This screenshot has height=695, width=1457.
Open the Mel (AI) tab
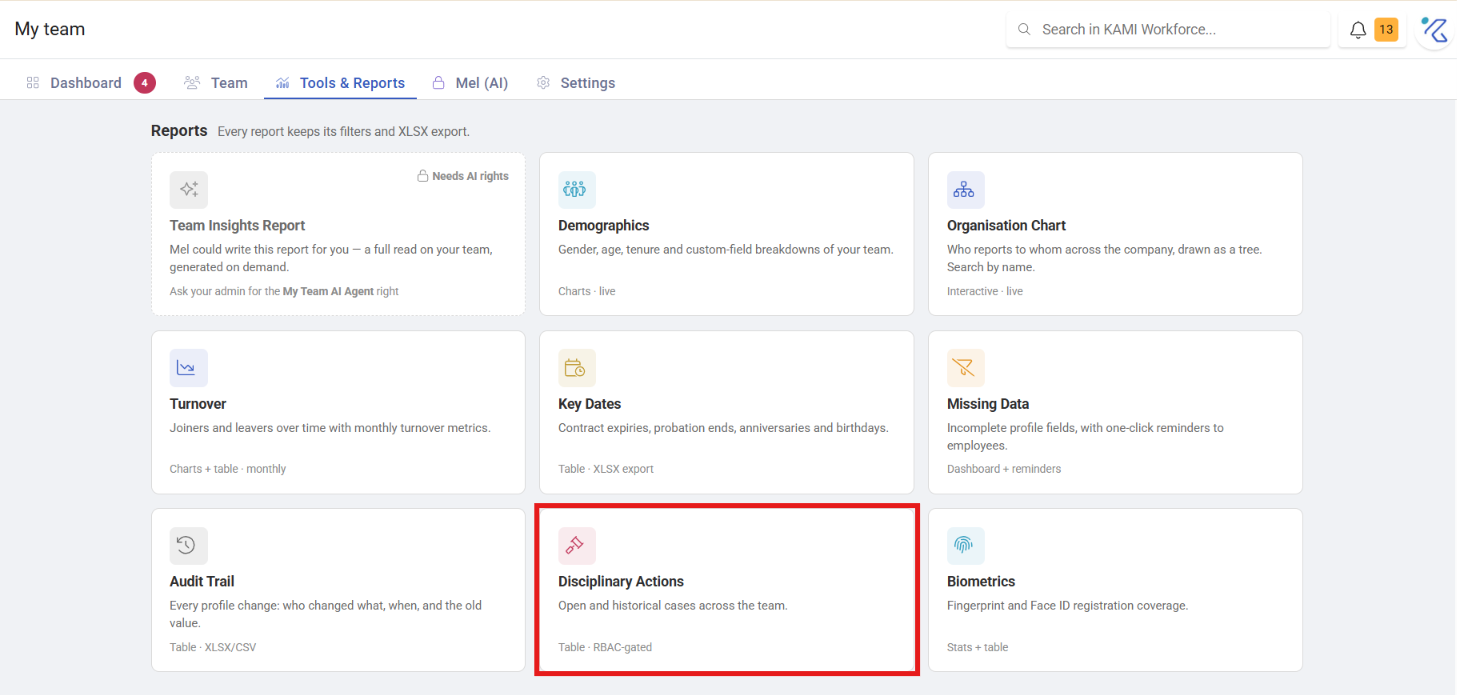tap(470, 83)
